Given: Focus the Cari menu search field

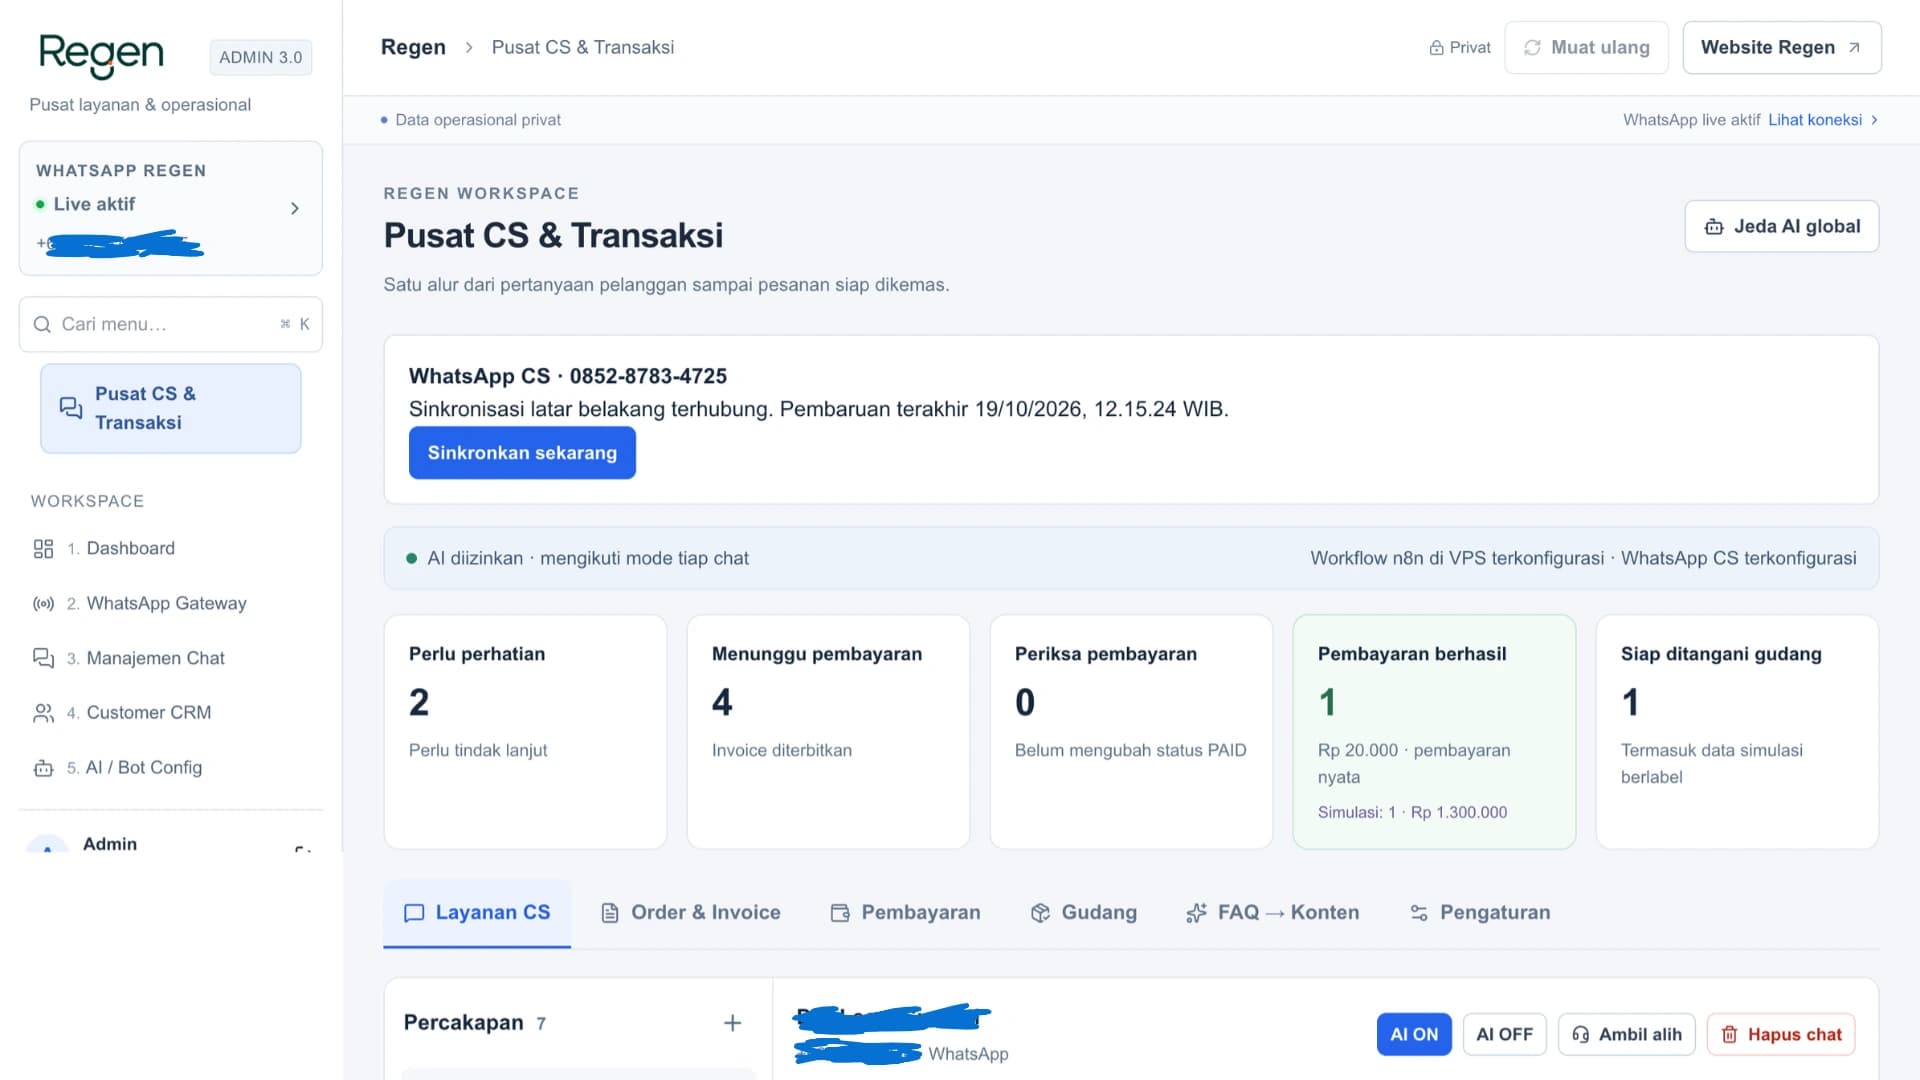Looking at the screenshot, I should [171, 324].
